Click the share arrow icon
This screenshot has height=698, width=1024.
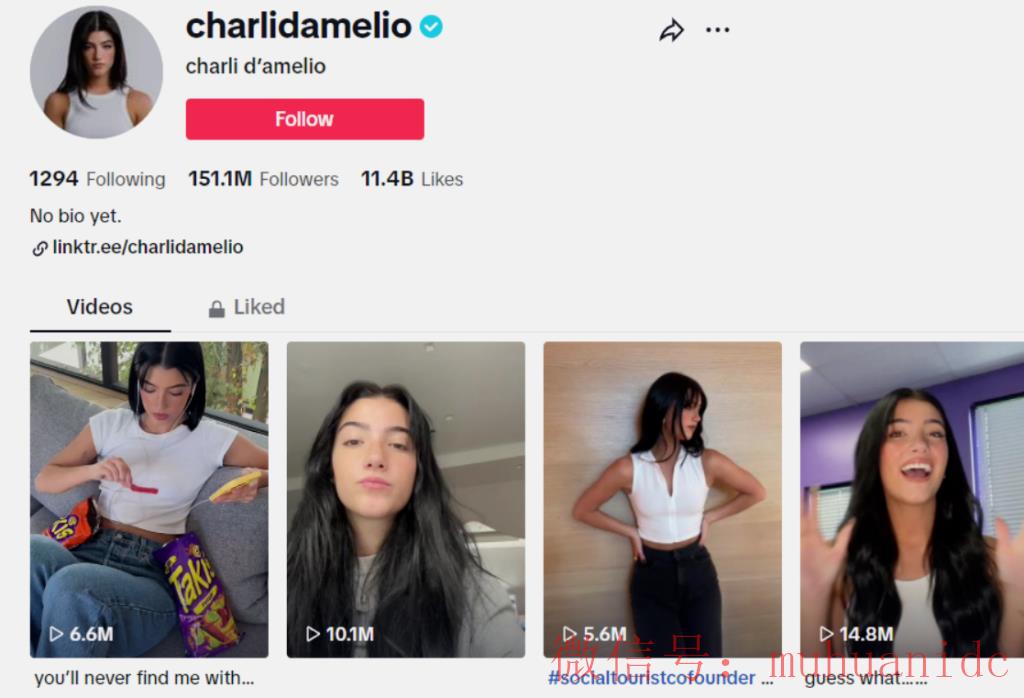tap(671, 30)
